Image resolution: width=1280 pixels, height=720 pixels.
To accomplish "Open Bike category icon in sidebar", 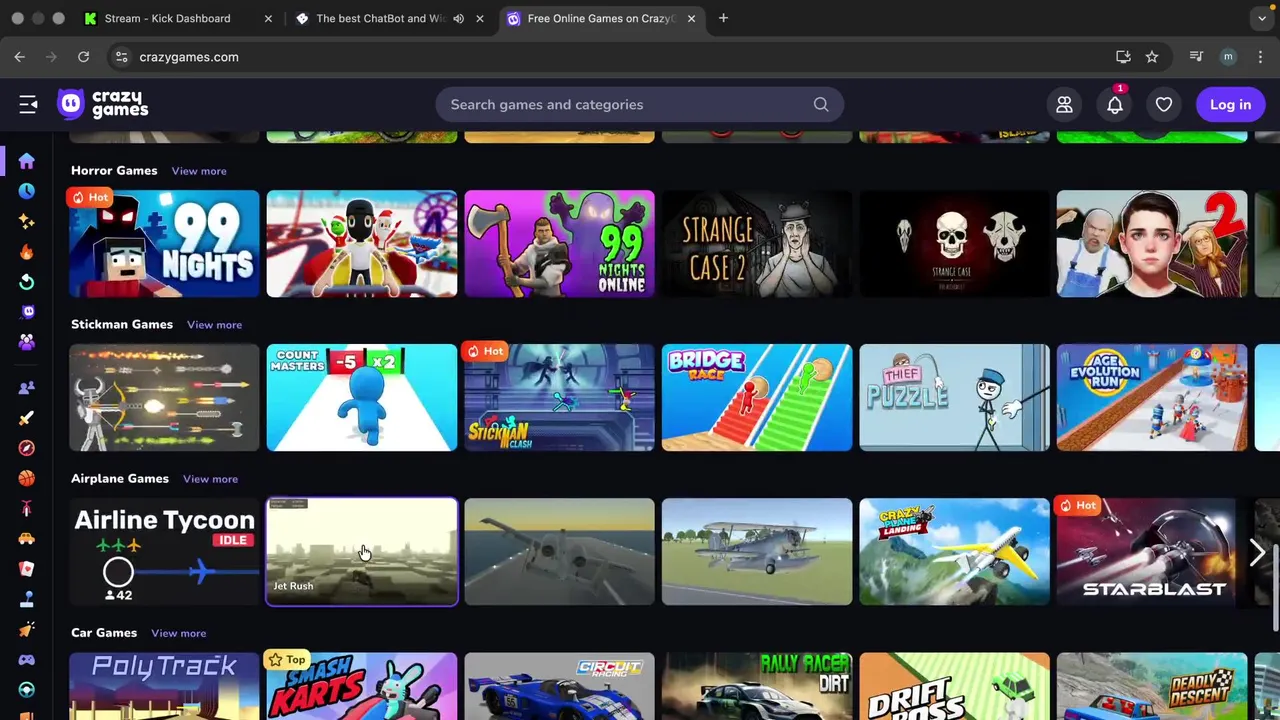I will [27, 509].
